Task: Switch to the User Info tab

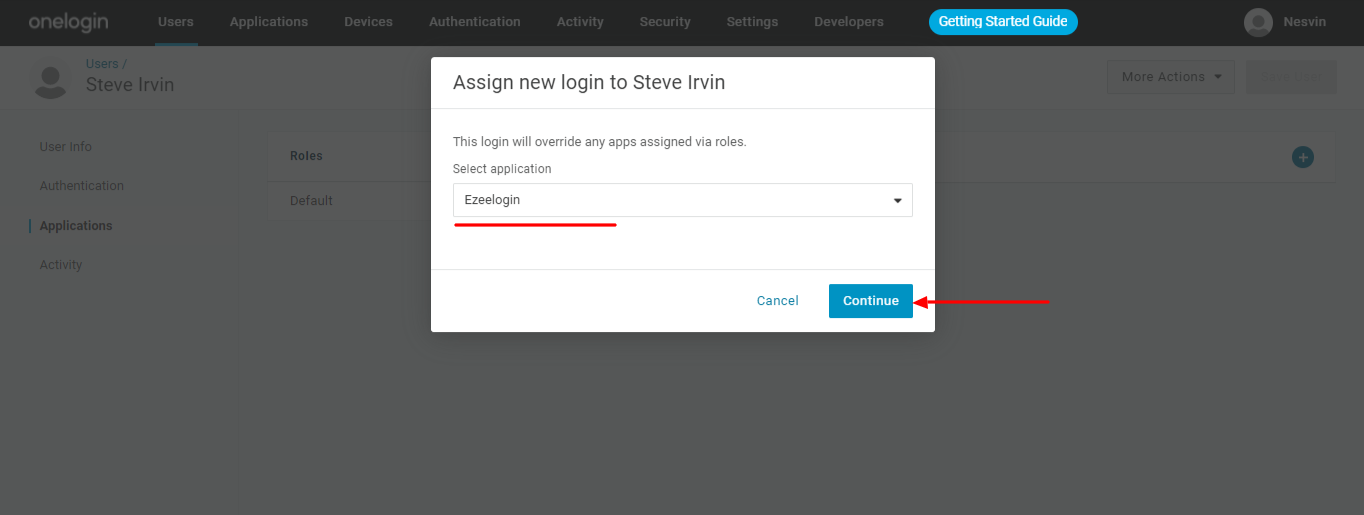Action: (x=66, y=147)
